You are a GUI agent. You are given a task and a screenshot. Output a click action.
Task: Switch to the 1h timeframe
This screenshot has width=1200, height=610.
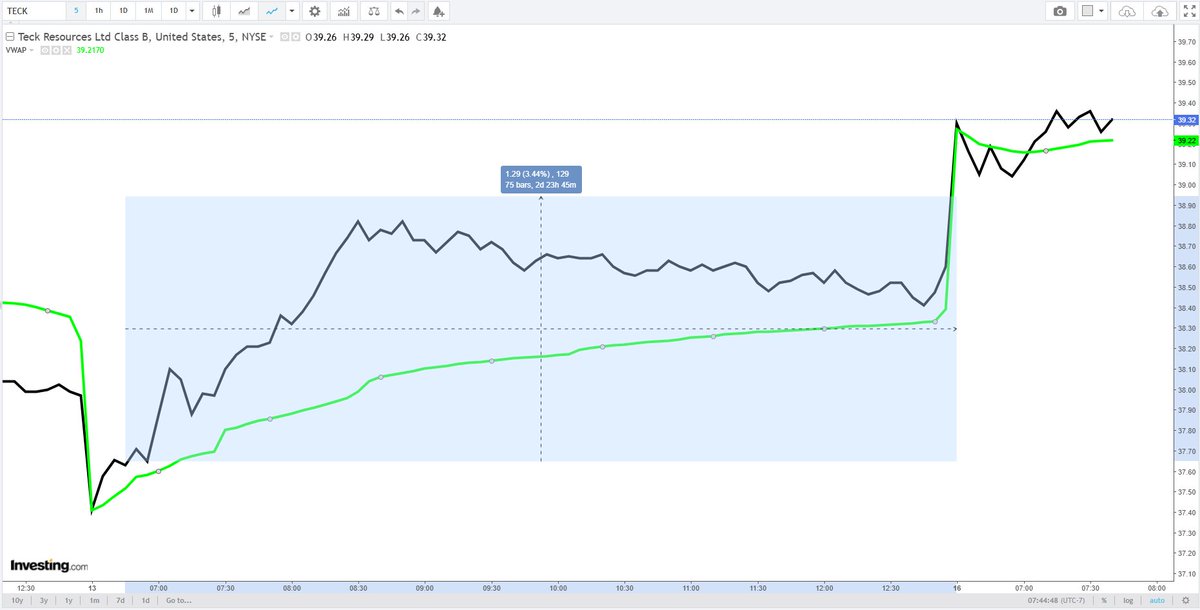click(98, 12)
